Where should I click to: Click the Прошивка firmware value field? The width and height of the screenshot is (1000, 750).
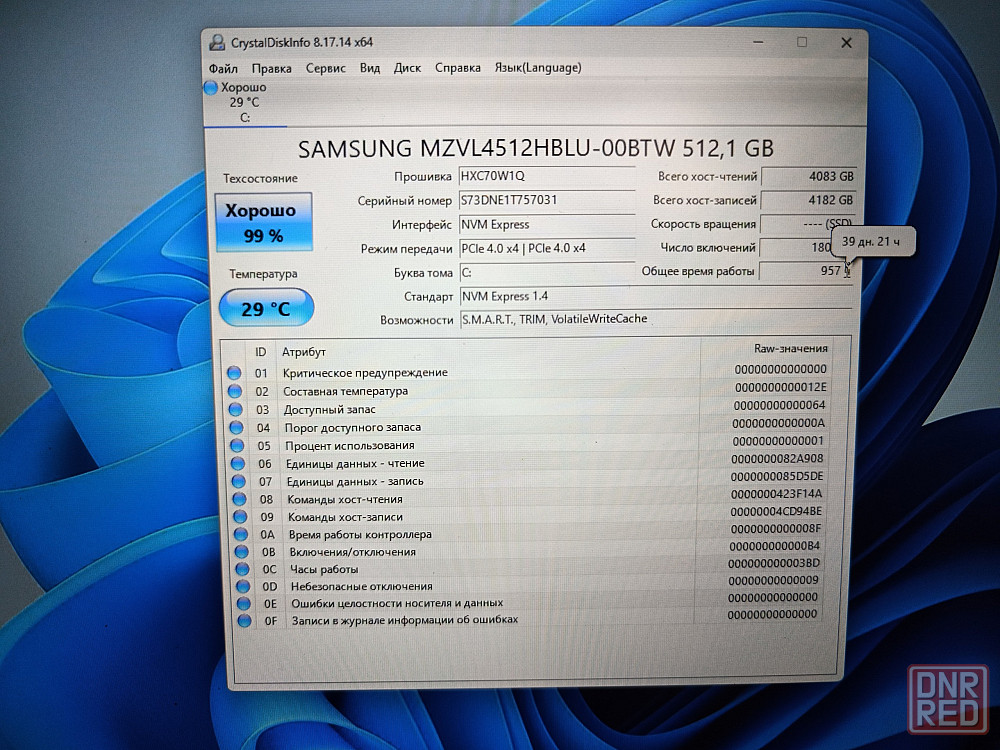[546, 176]
